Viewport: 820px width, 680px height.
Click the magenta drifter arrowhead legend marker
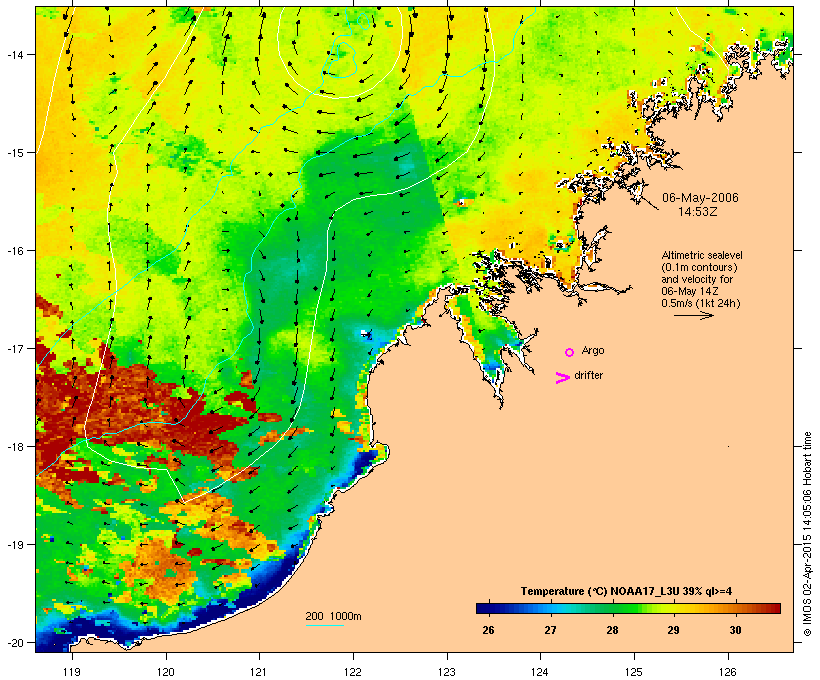click(562, 378)
